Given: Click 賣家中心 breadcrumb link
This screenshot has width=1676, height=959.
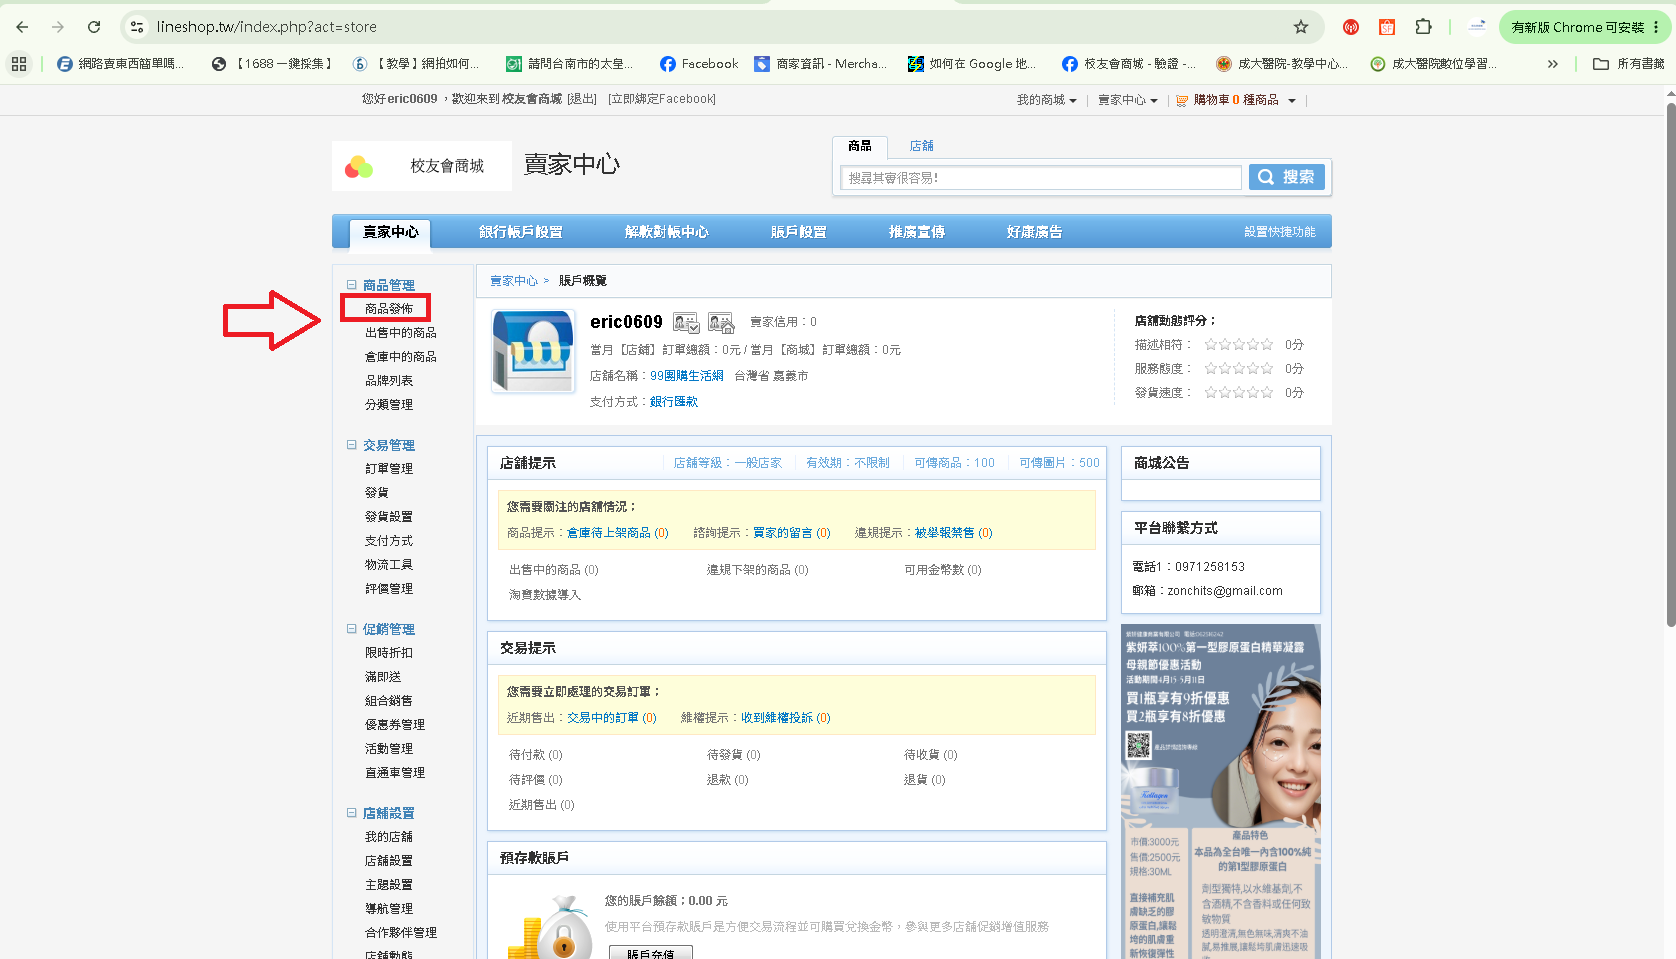Looking at the screenshot, I should [514, 281].
